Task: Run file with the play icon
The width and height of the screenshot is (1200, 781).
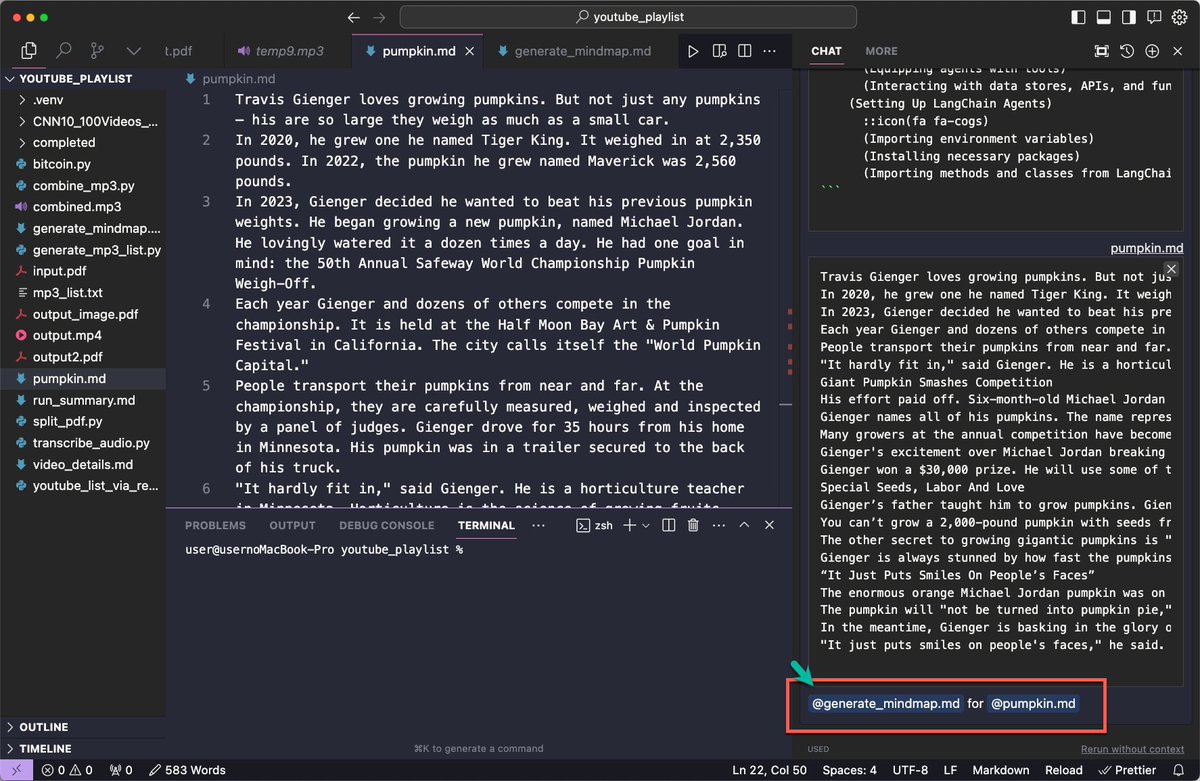Action: (693, 51)
